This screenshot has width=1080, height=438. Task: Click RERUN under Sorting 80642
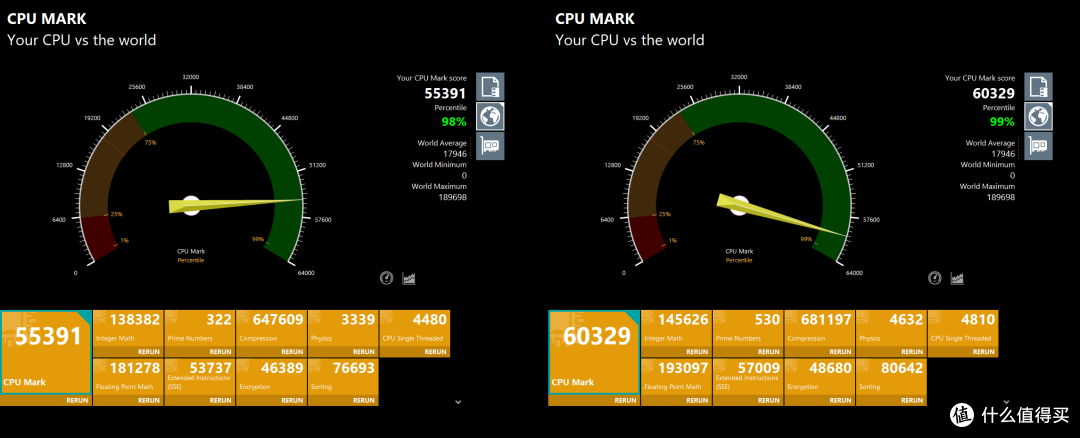(912, 400)
